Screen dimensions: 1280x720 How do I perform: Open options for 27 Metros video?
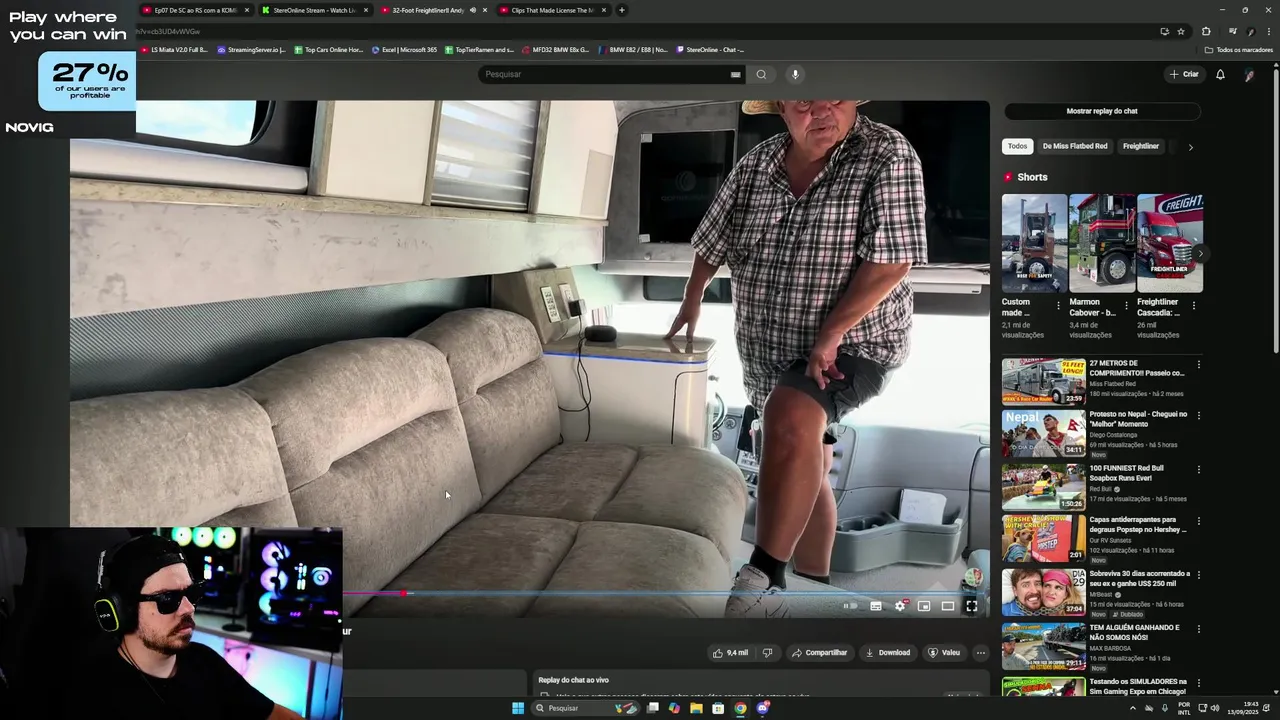click(1198, 365)
